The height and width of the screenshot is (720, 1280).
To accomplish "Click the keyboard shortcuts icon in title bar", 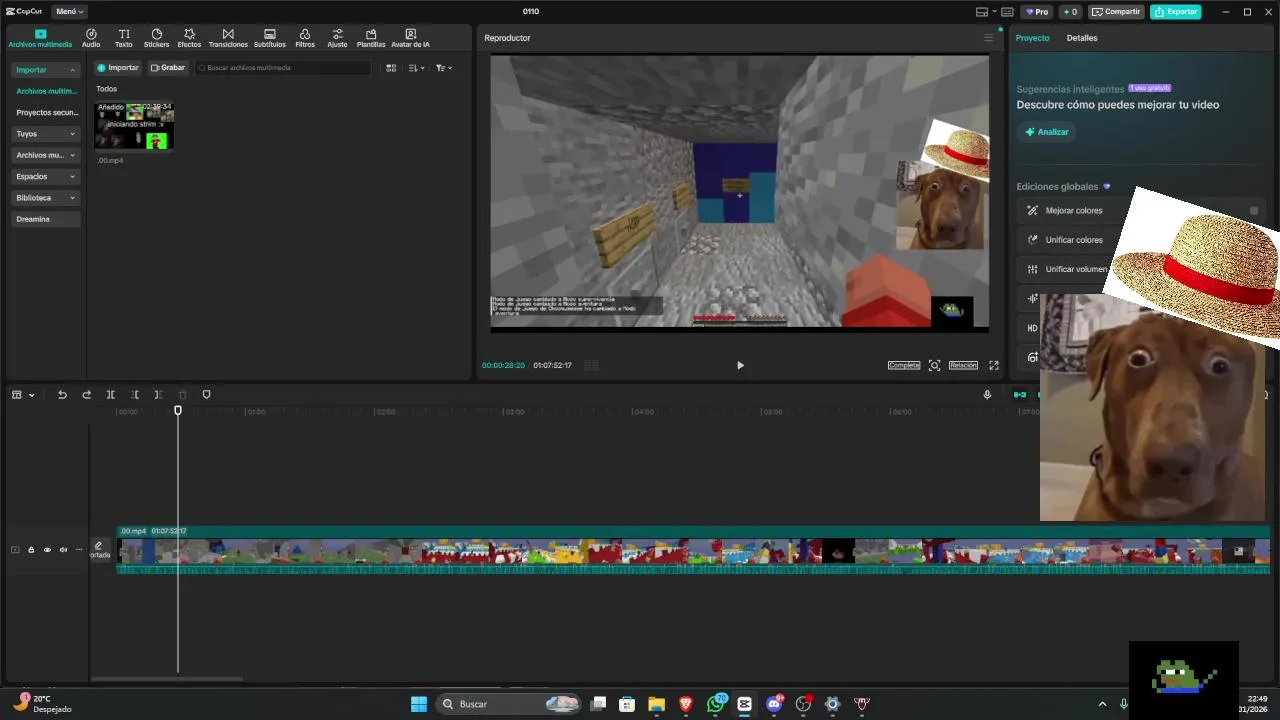I will pyautogui.click(x=1007, y=12).
